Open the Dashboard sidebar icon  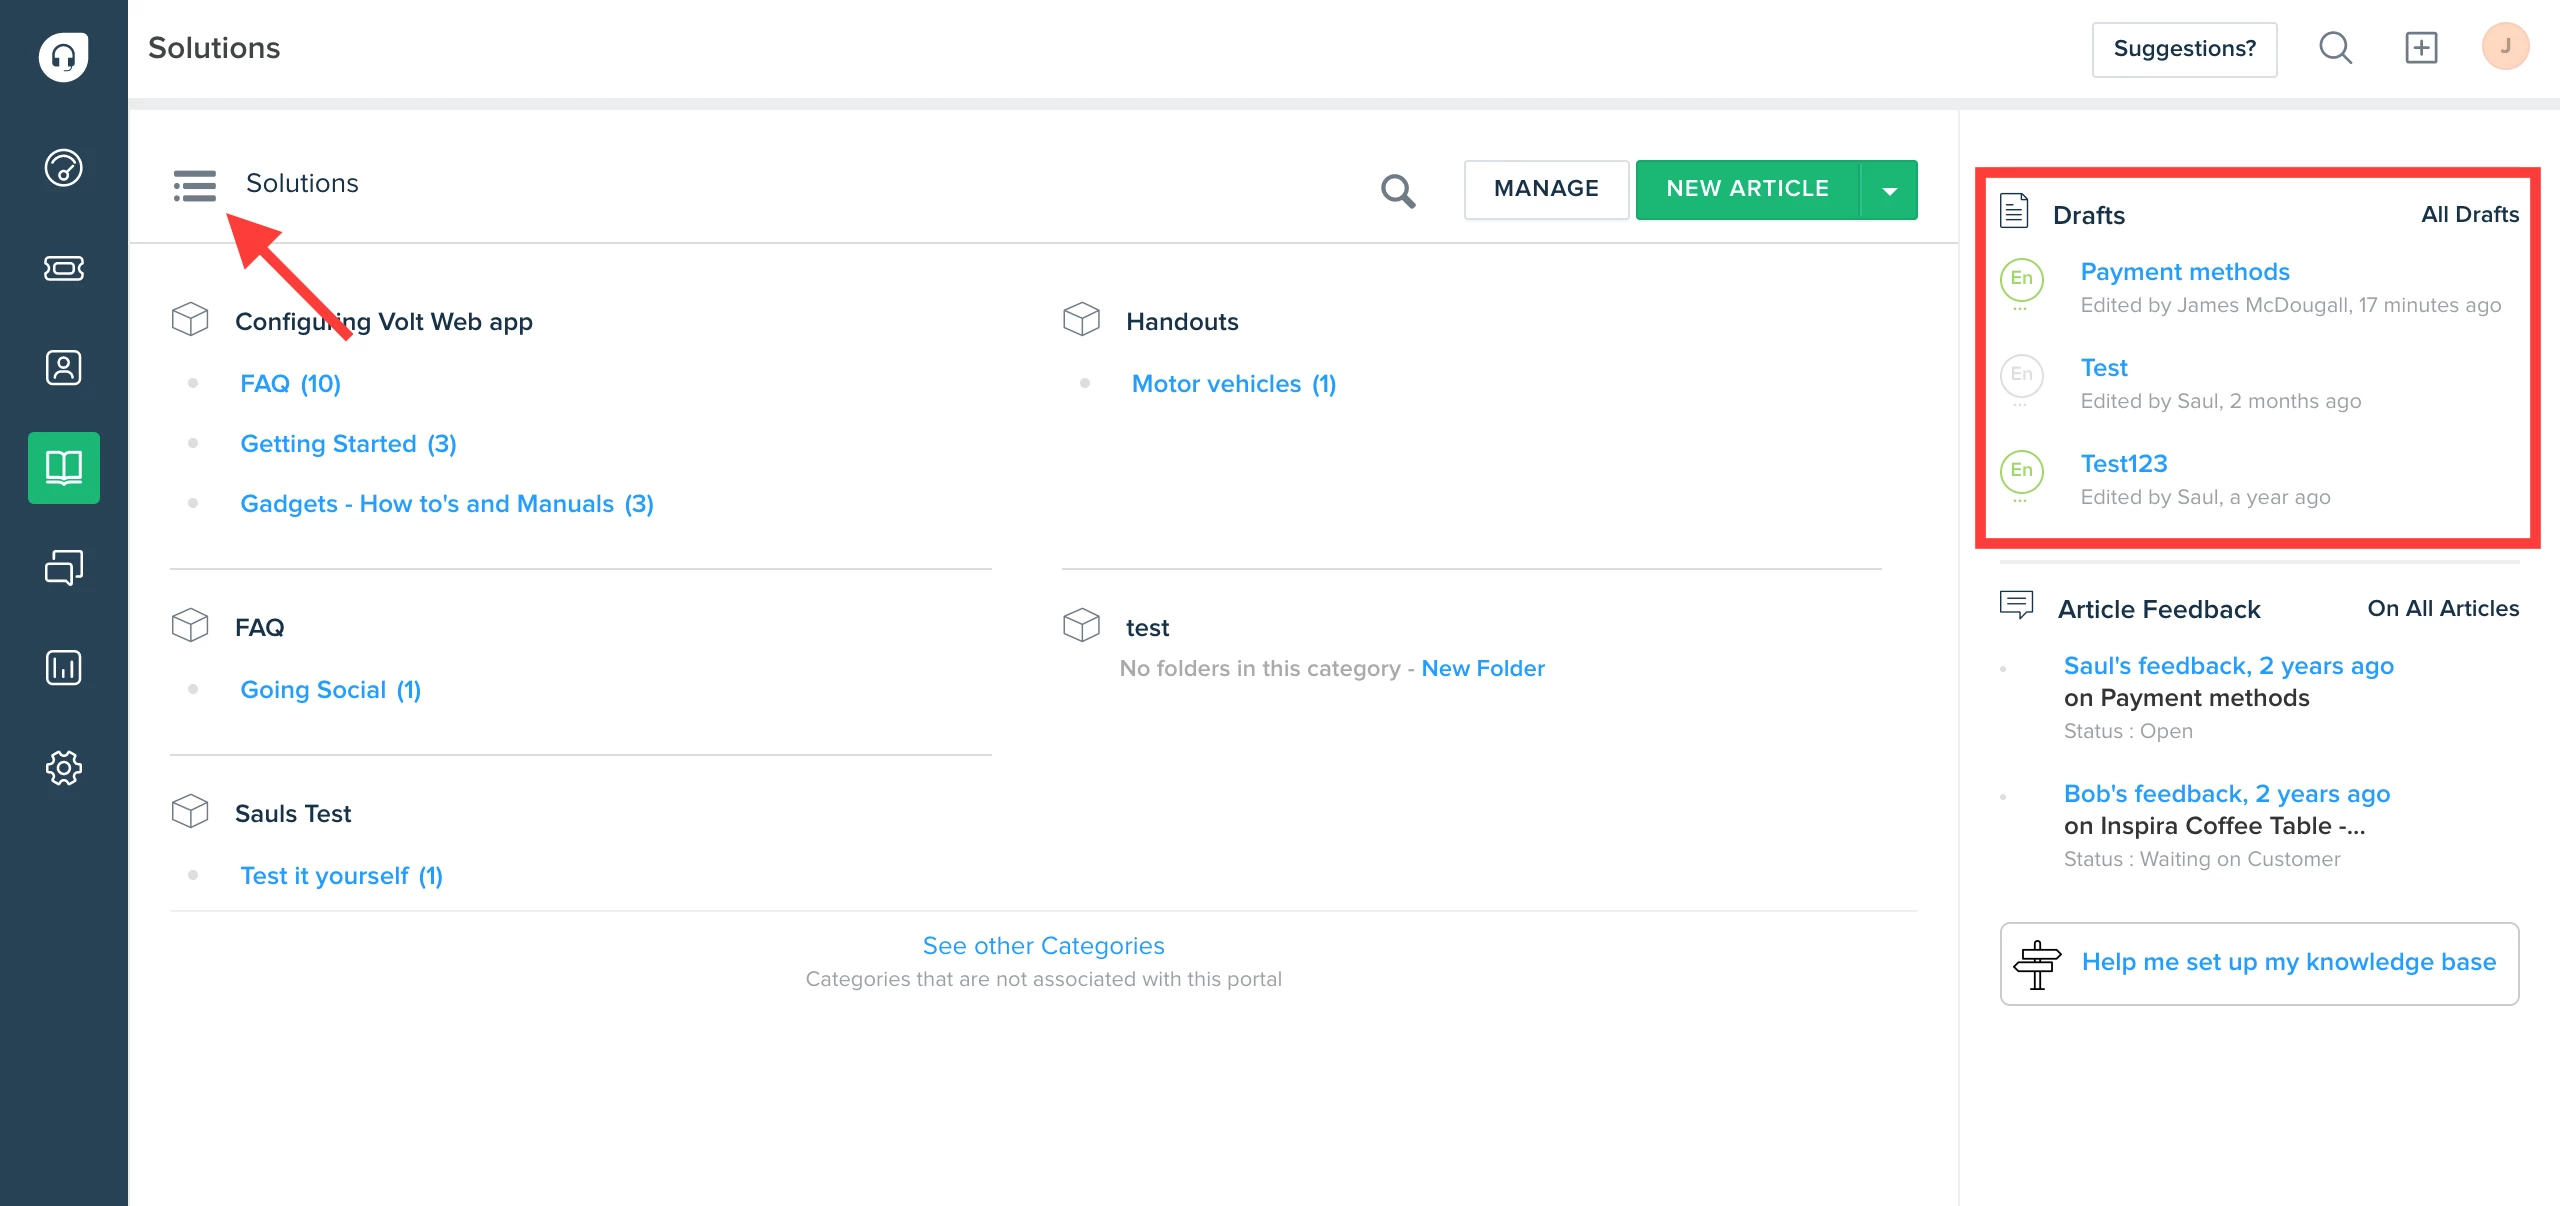click(x=63, y=167)
